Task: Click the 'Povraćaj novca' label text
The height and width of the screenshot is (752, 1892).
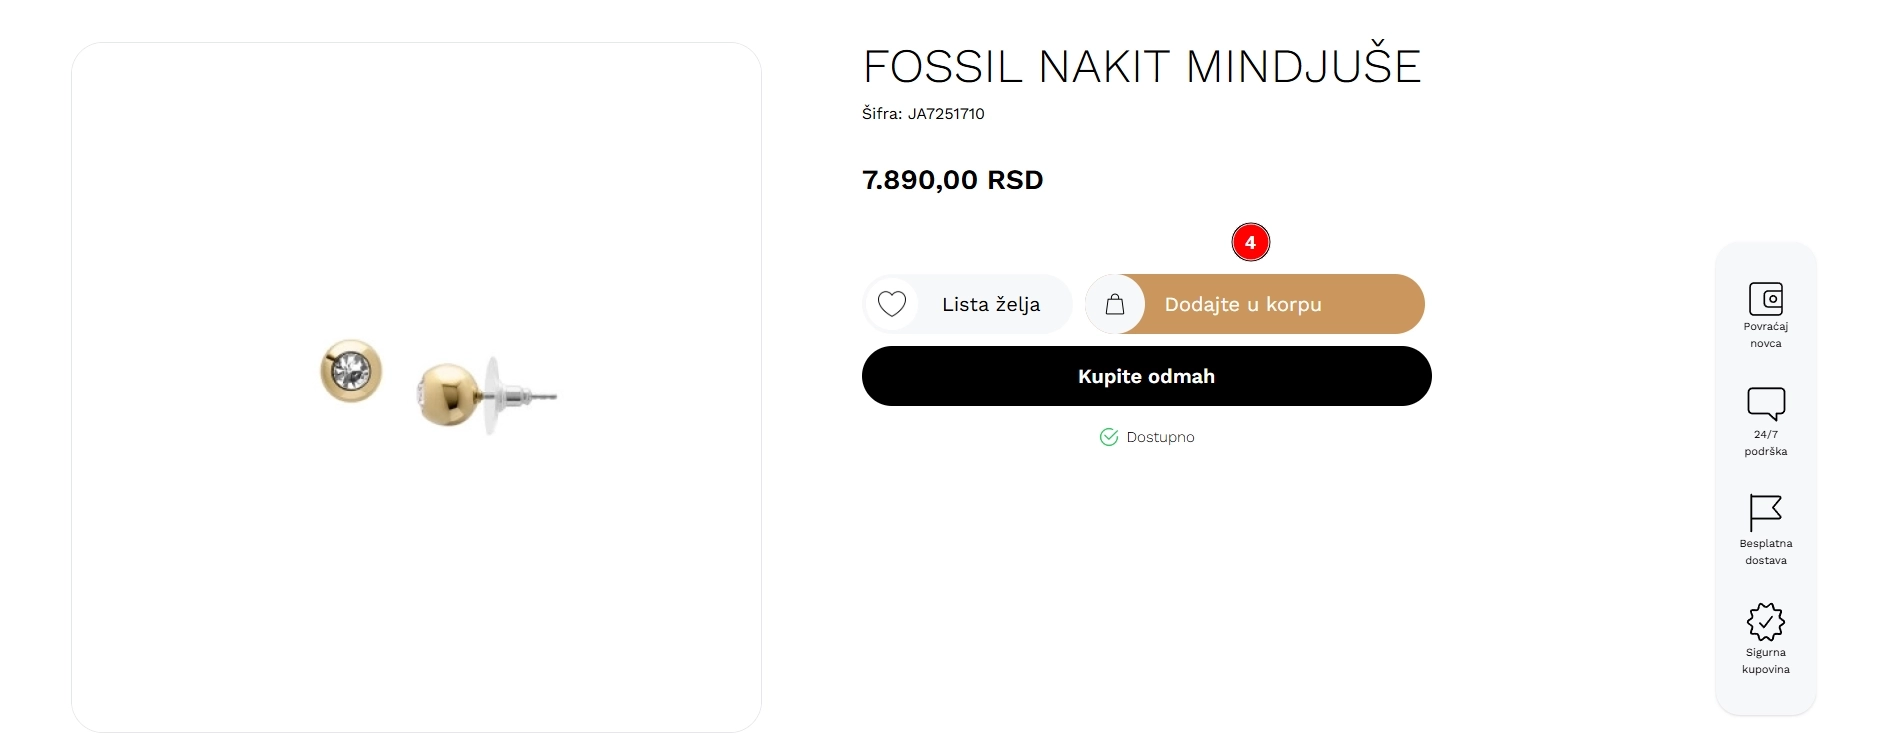Action: point(1766,335)
